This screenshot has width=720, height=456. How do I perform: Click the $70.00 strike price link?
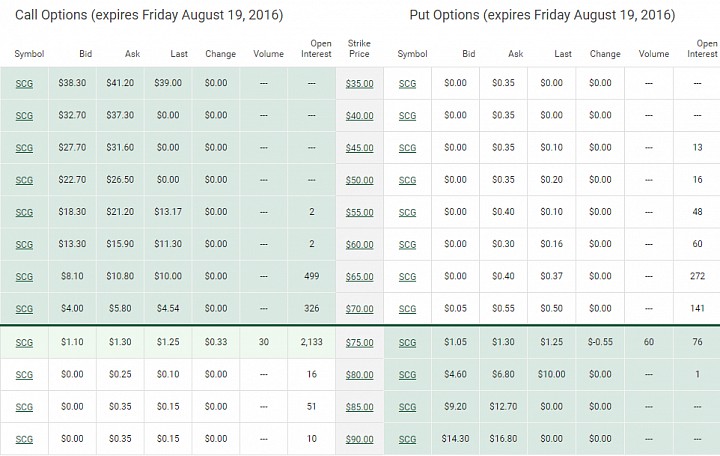click(360, 309)
